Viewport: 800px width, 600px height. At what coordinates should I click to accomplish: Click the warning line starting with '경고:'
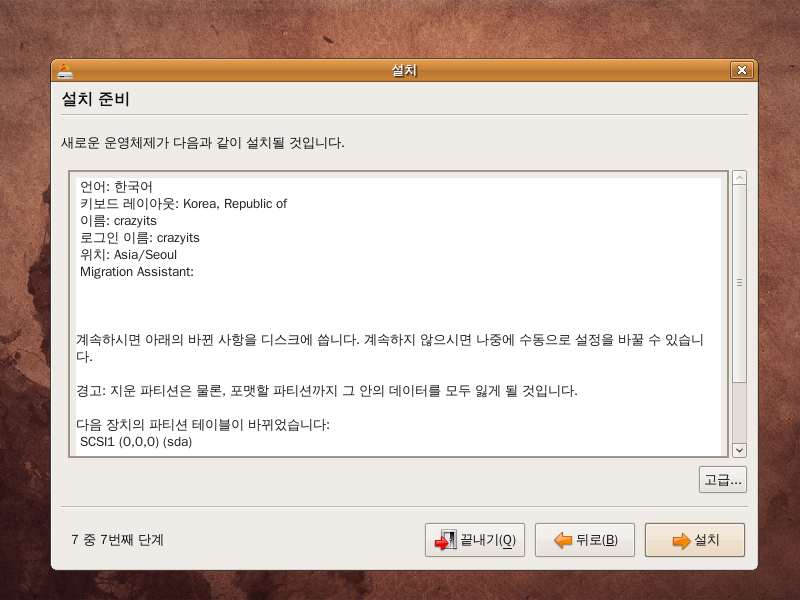(327, 391)
